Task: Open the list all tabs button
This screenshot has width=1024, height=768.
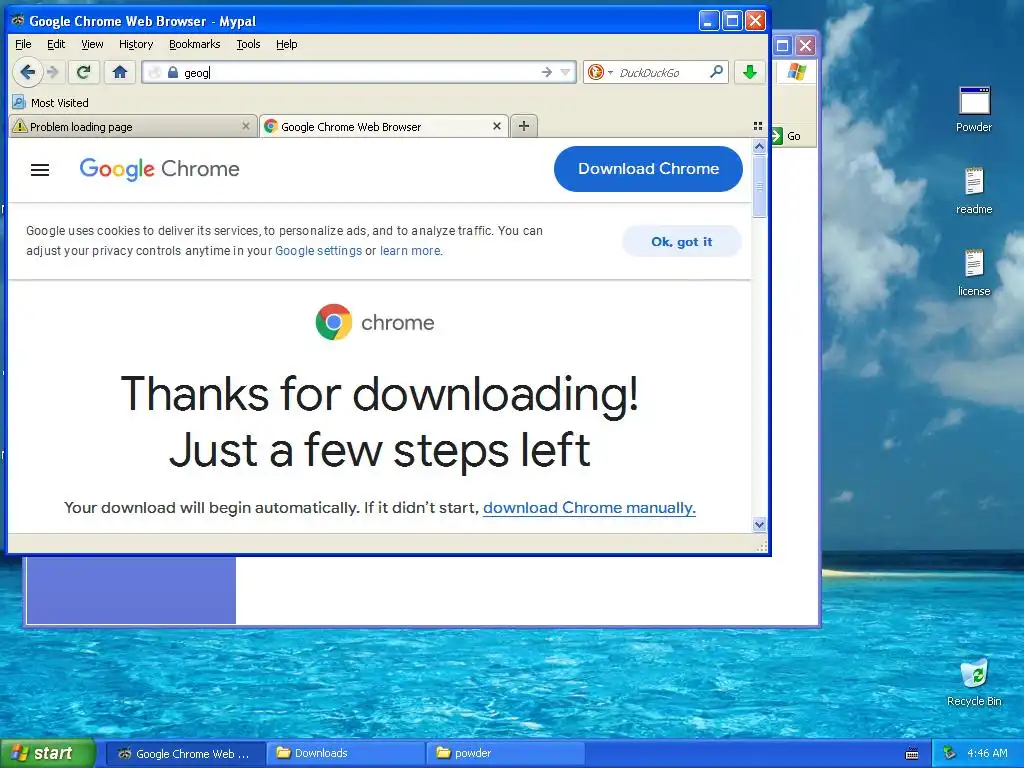Action: coord(758,126)
